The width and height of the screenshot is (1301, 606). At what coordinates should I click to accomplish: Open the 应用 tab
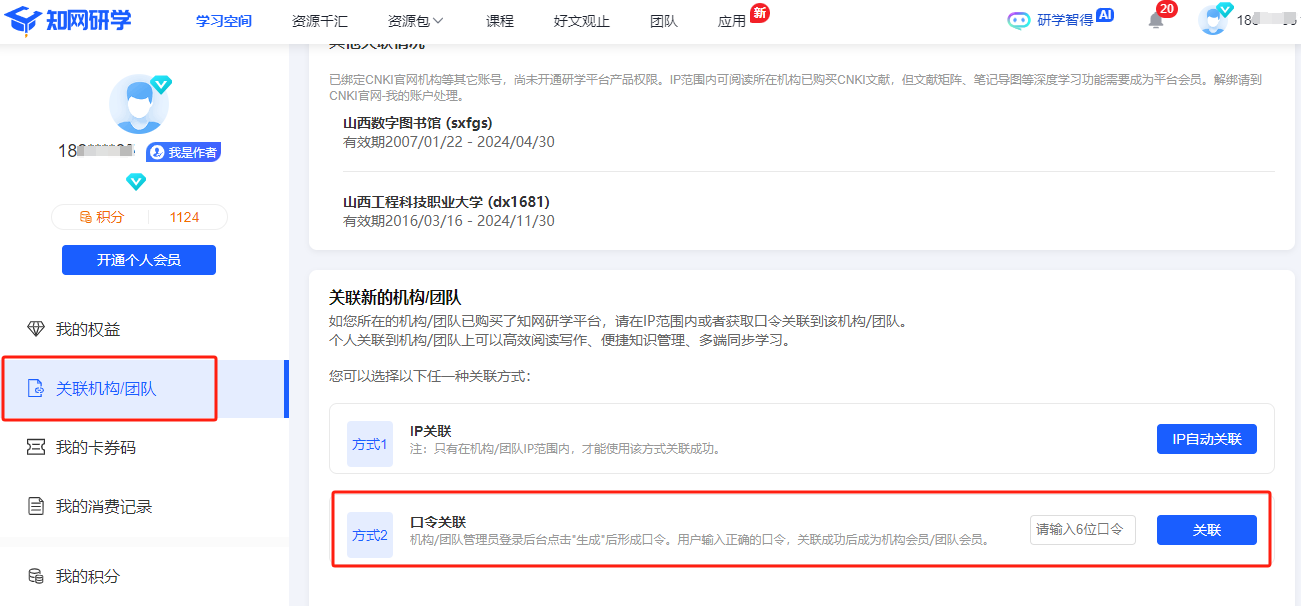point(732,21)
